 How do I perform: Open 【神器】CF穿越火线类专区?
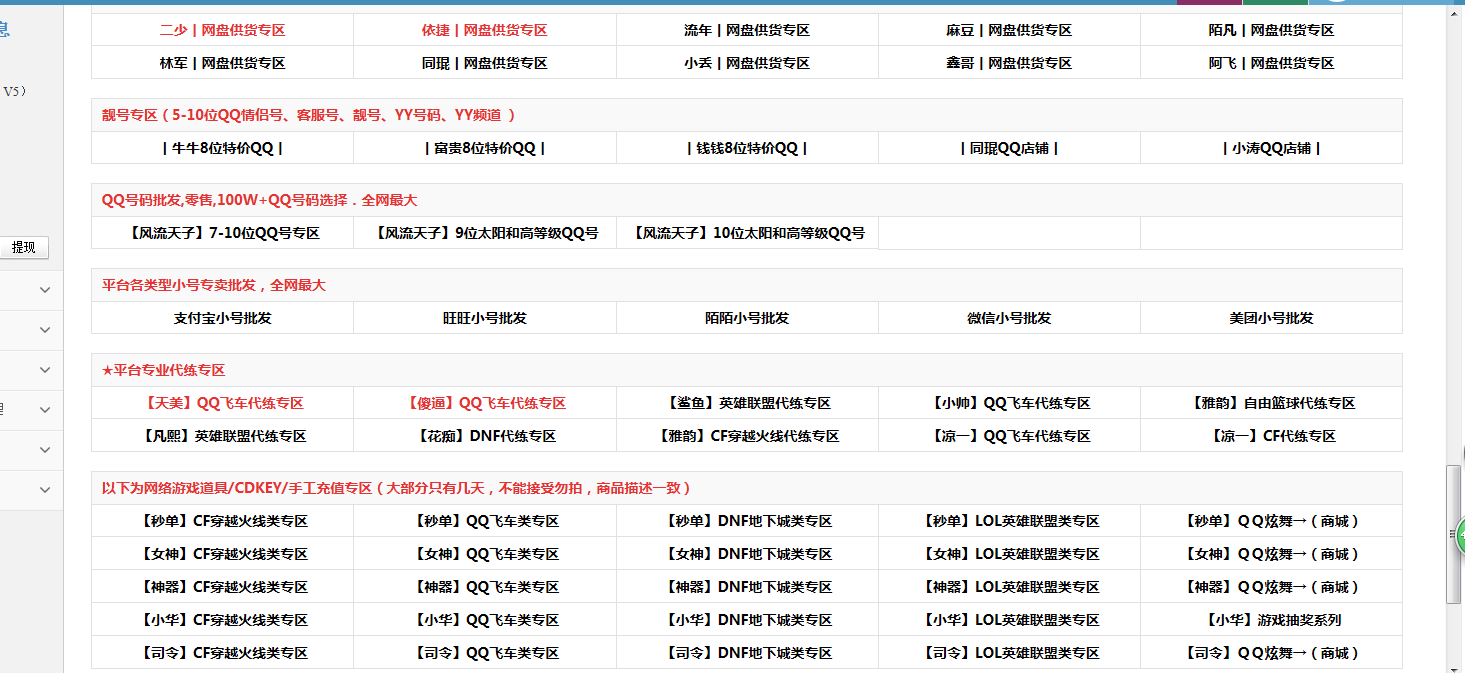(x=222, y=587)
